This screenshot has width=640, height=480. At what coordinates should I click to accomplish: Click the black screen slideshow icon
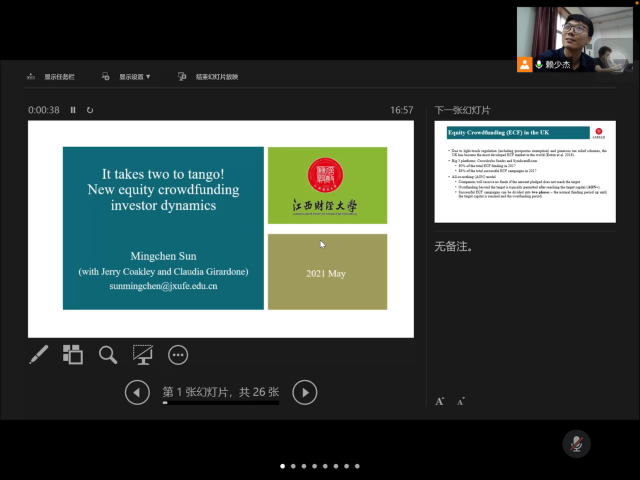tap(143, 354)
